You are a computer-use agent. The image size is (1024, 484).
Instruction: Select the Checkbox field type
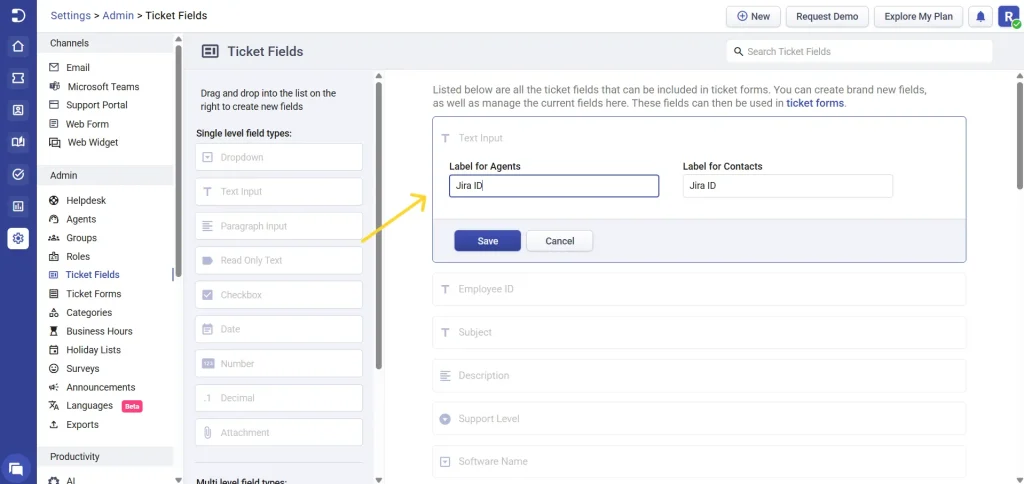tap(278, 295)
